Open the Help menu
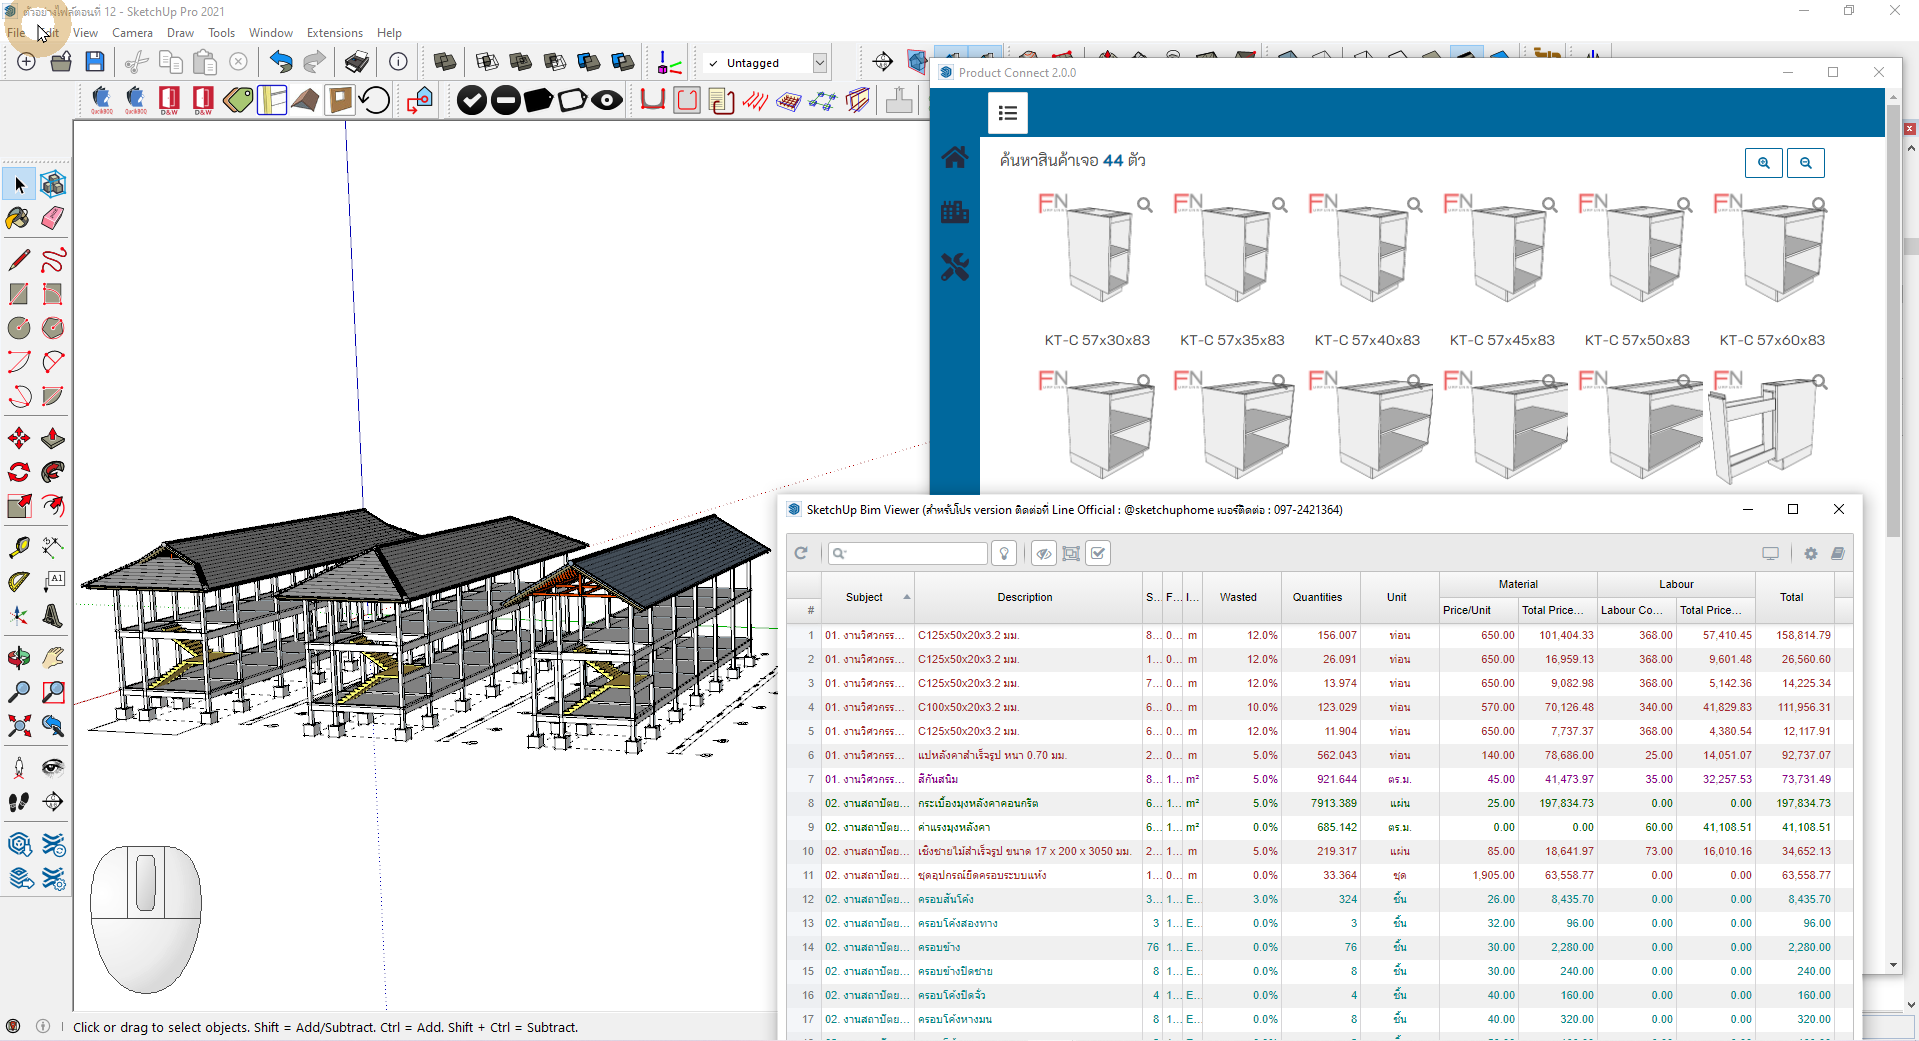 389,33
